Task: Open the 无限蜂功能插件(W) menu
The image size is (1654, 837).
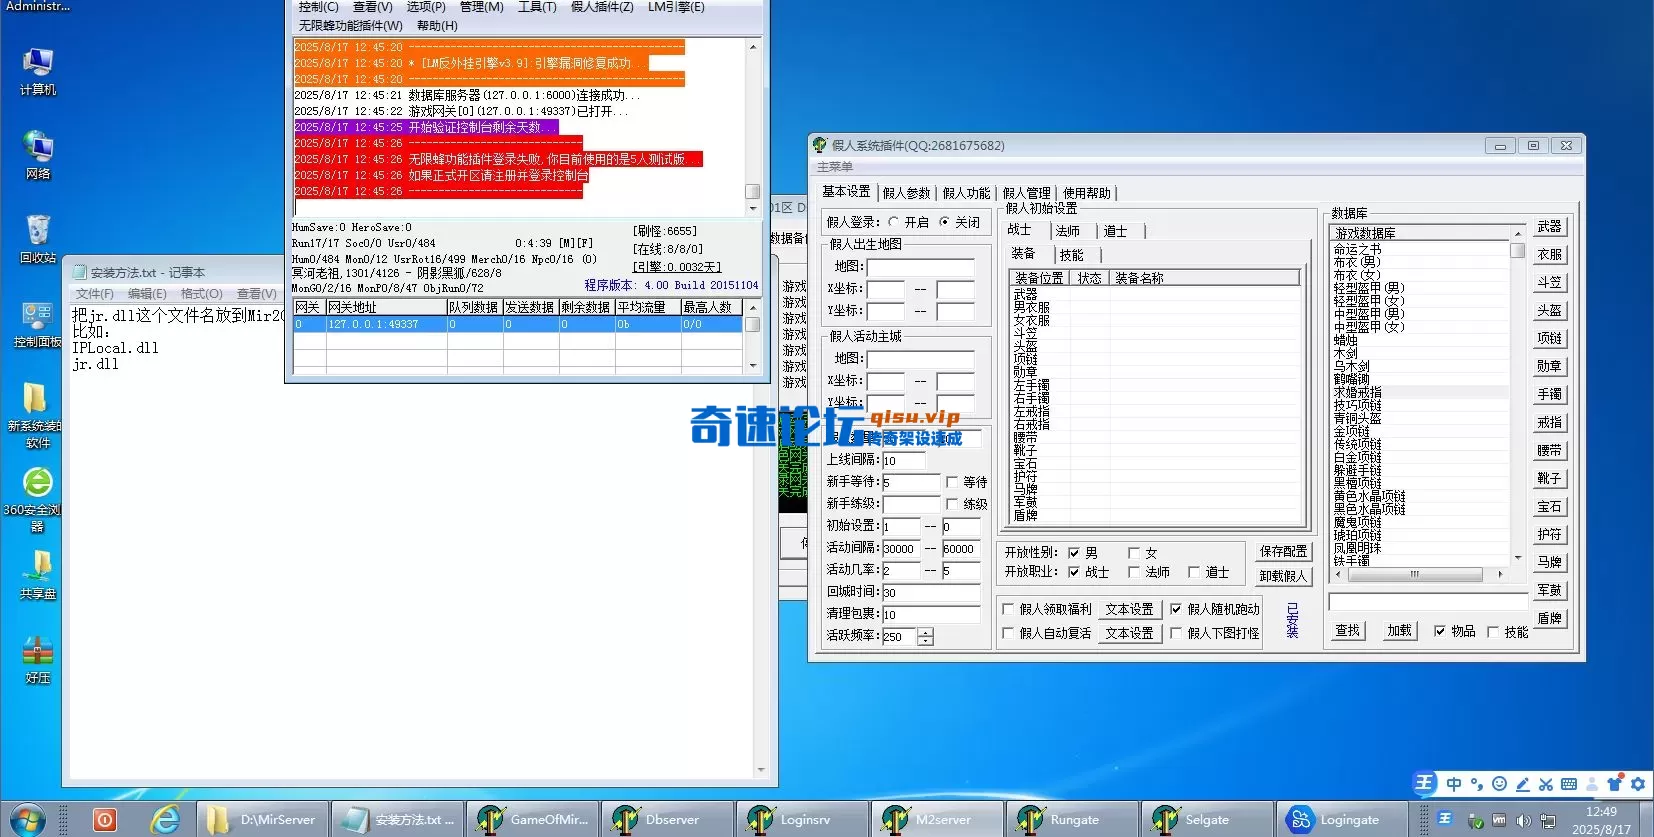Action: pos(350,26)
